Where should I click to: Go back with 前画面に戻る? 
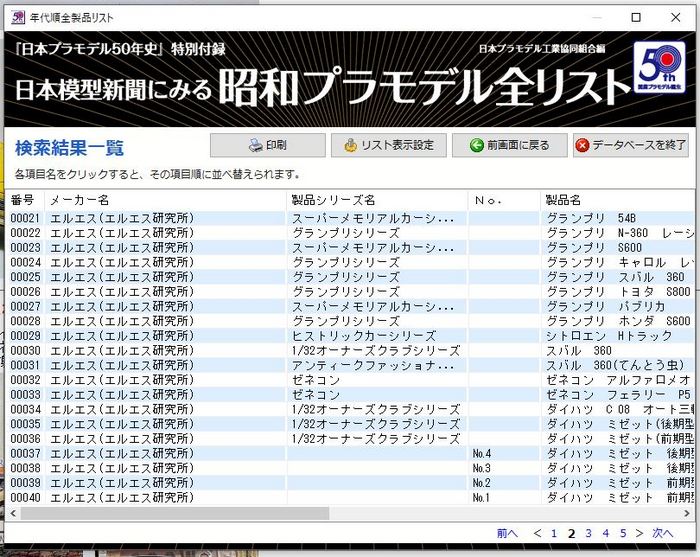[x=509, y=145]
